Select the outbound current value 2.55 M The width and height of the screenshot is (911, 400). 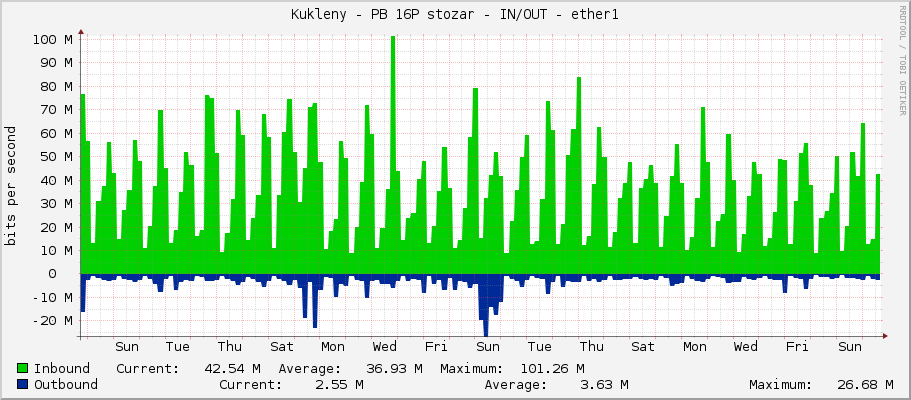339,384
